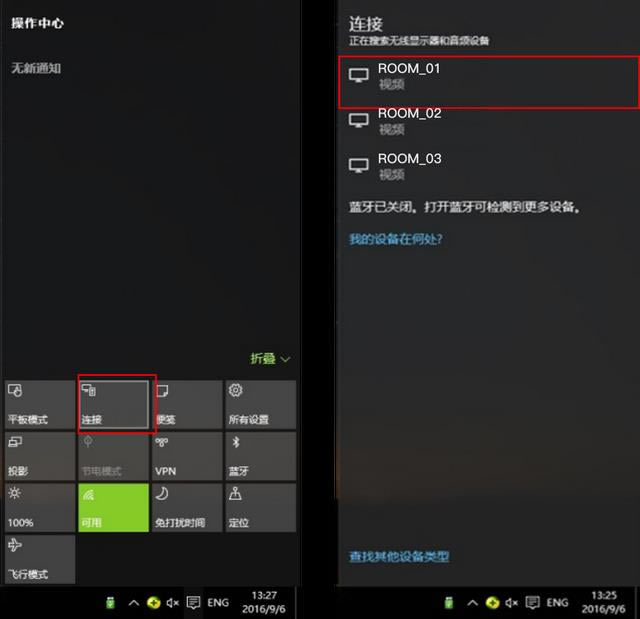Open 所有设置 all settings gear tile

tap(260, 404)
